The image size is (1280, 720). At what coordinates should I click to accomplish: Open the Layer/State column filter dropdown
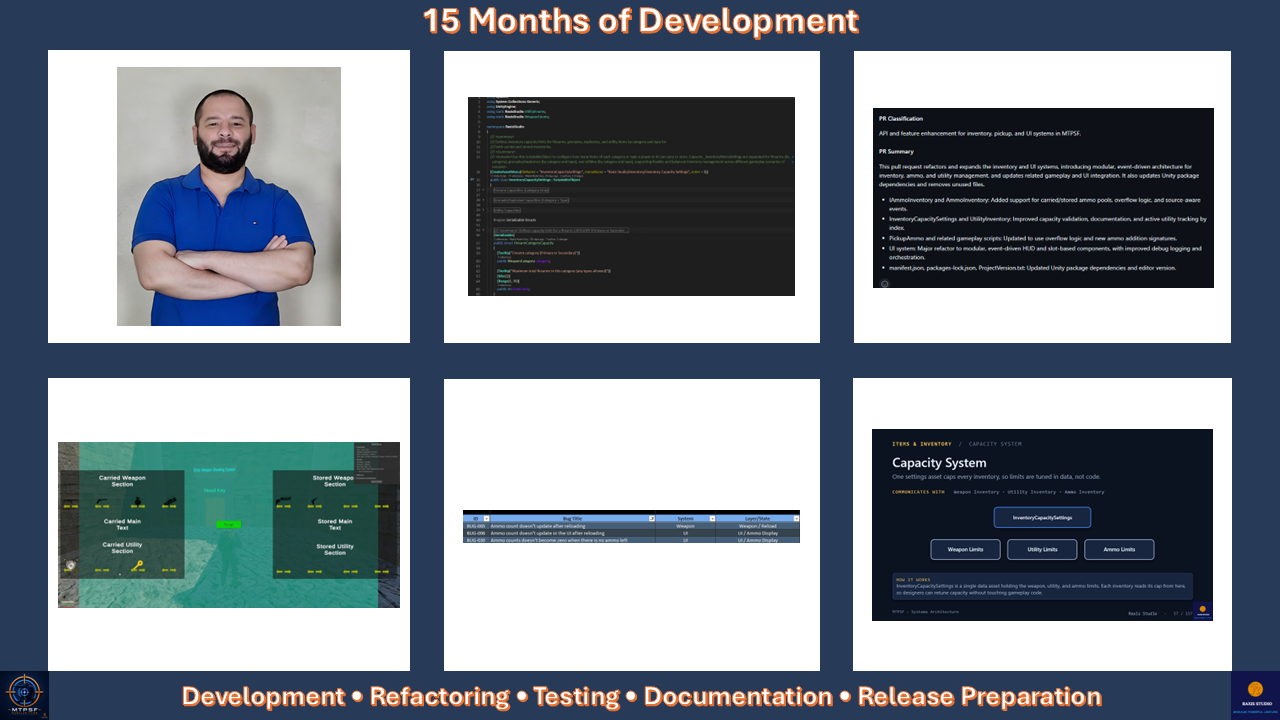tap(796, 519)
